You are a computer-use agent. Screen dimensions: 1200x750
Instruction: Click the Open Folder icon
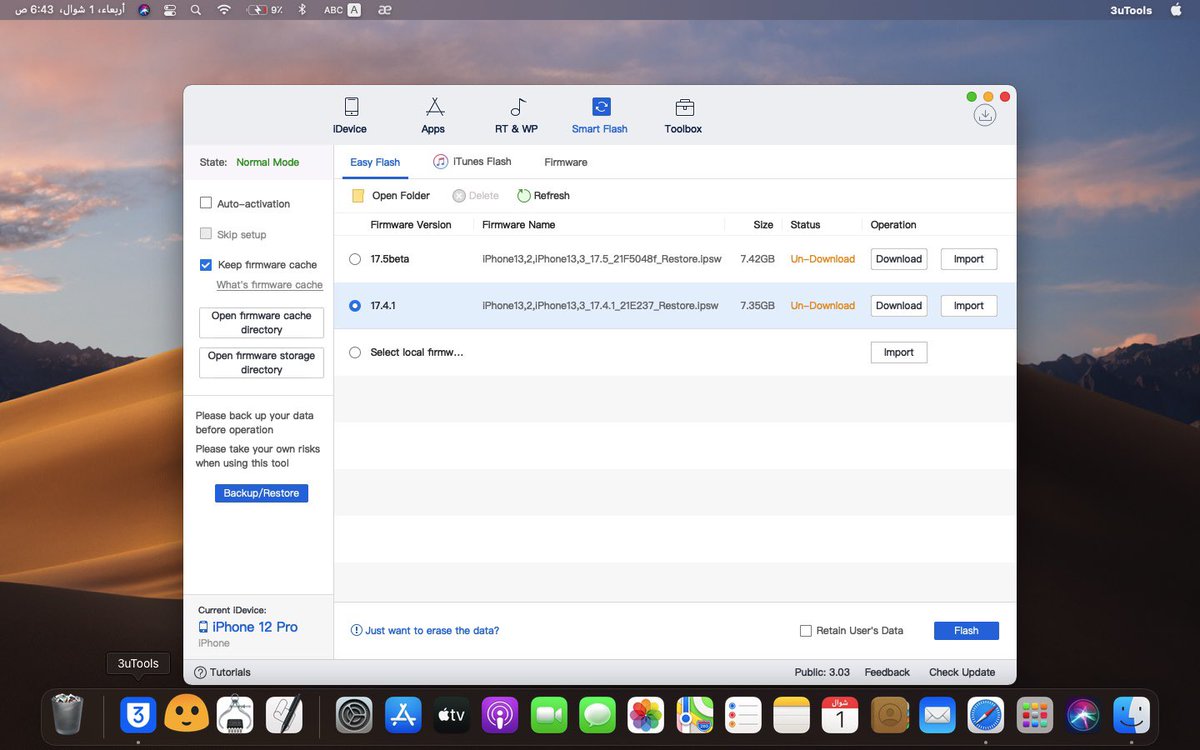(x=358, y=196)
